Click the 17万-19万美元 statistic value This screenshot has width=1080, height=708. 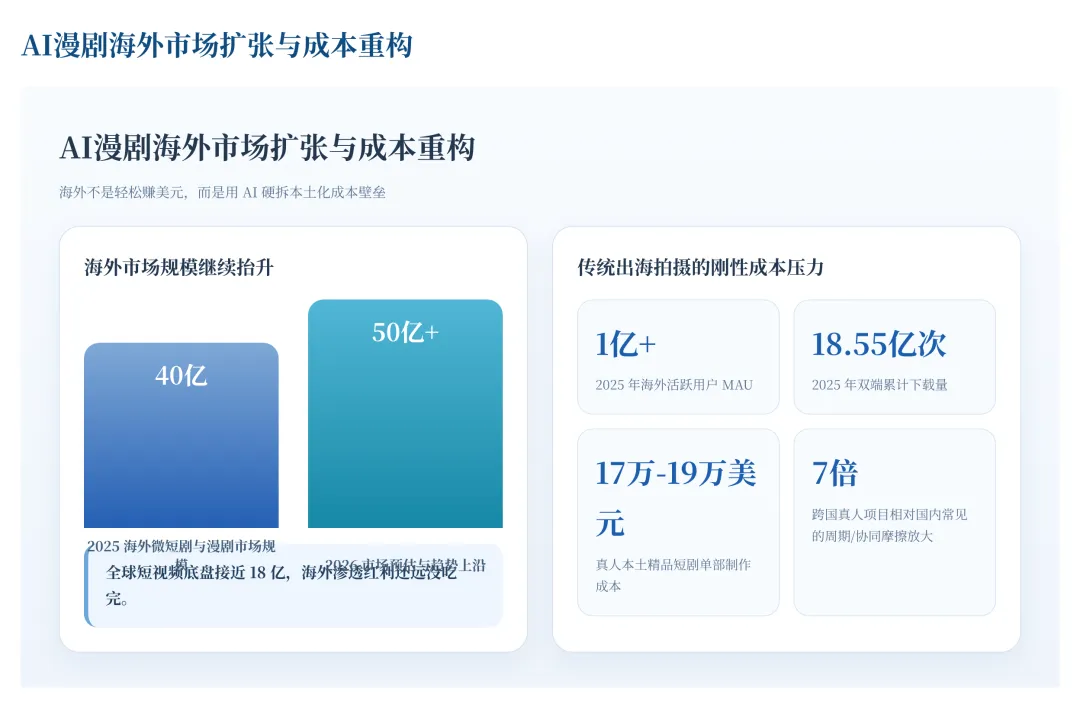(676, 498)
